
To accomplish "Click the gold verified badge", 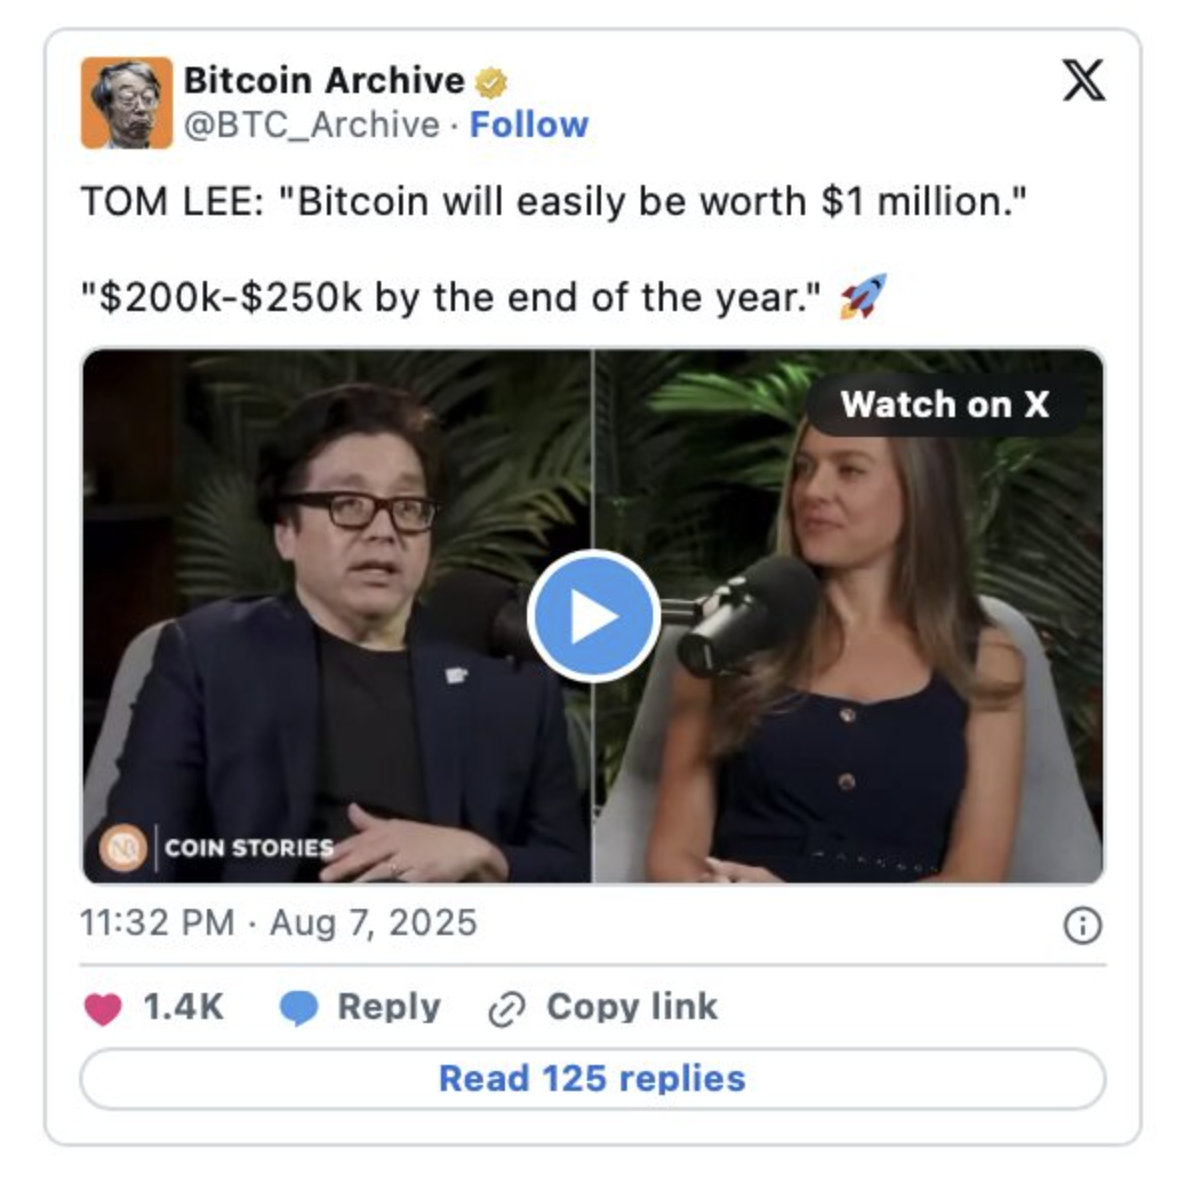I will 491,83.
